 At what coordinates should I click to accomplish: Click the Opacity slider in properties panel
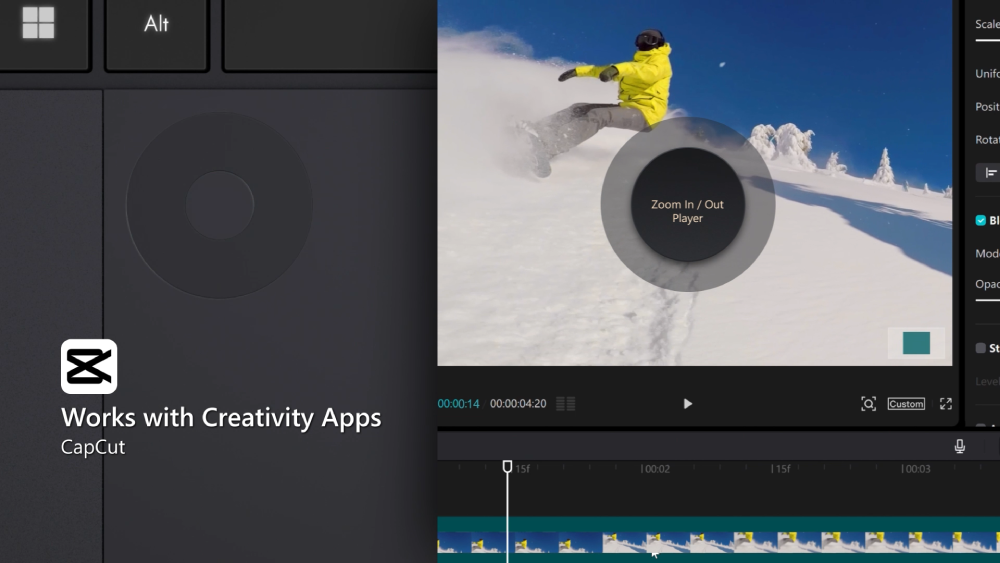[x=988, y=298]
